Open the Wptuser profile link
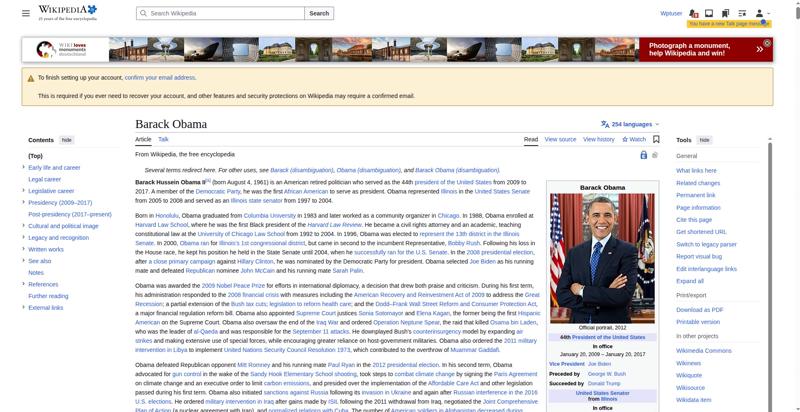800x412 pixels. coord(671,13)
